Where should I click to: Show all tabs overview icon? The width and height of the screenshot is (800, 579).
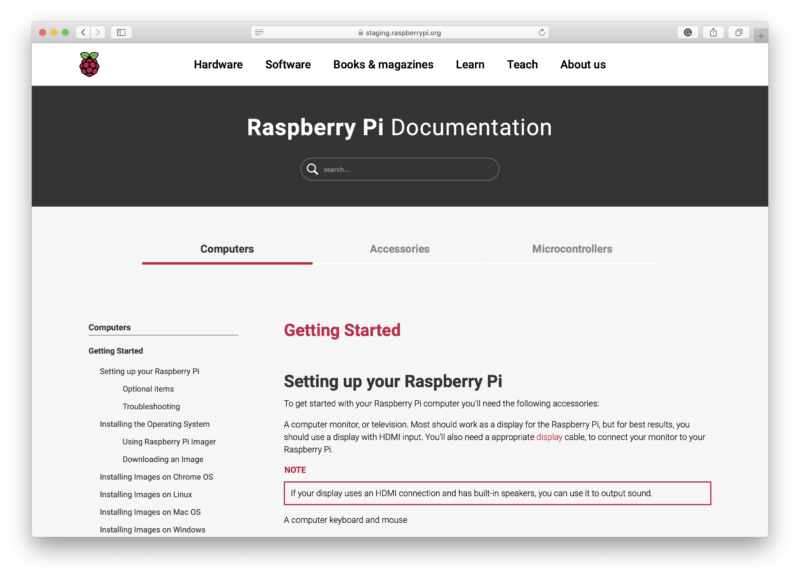click(x=739, y=32)
